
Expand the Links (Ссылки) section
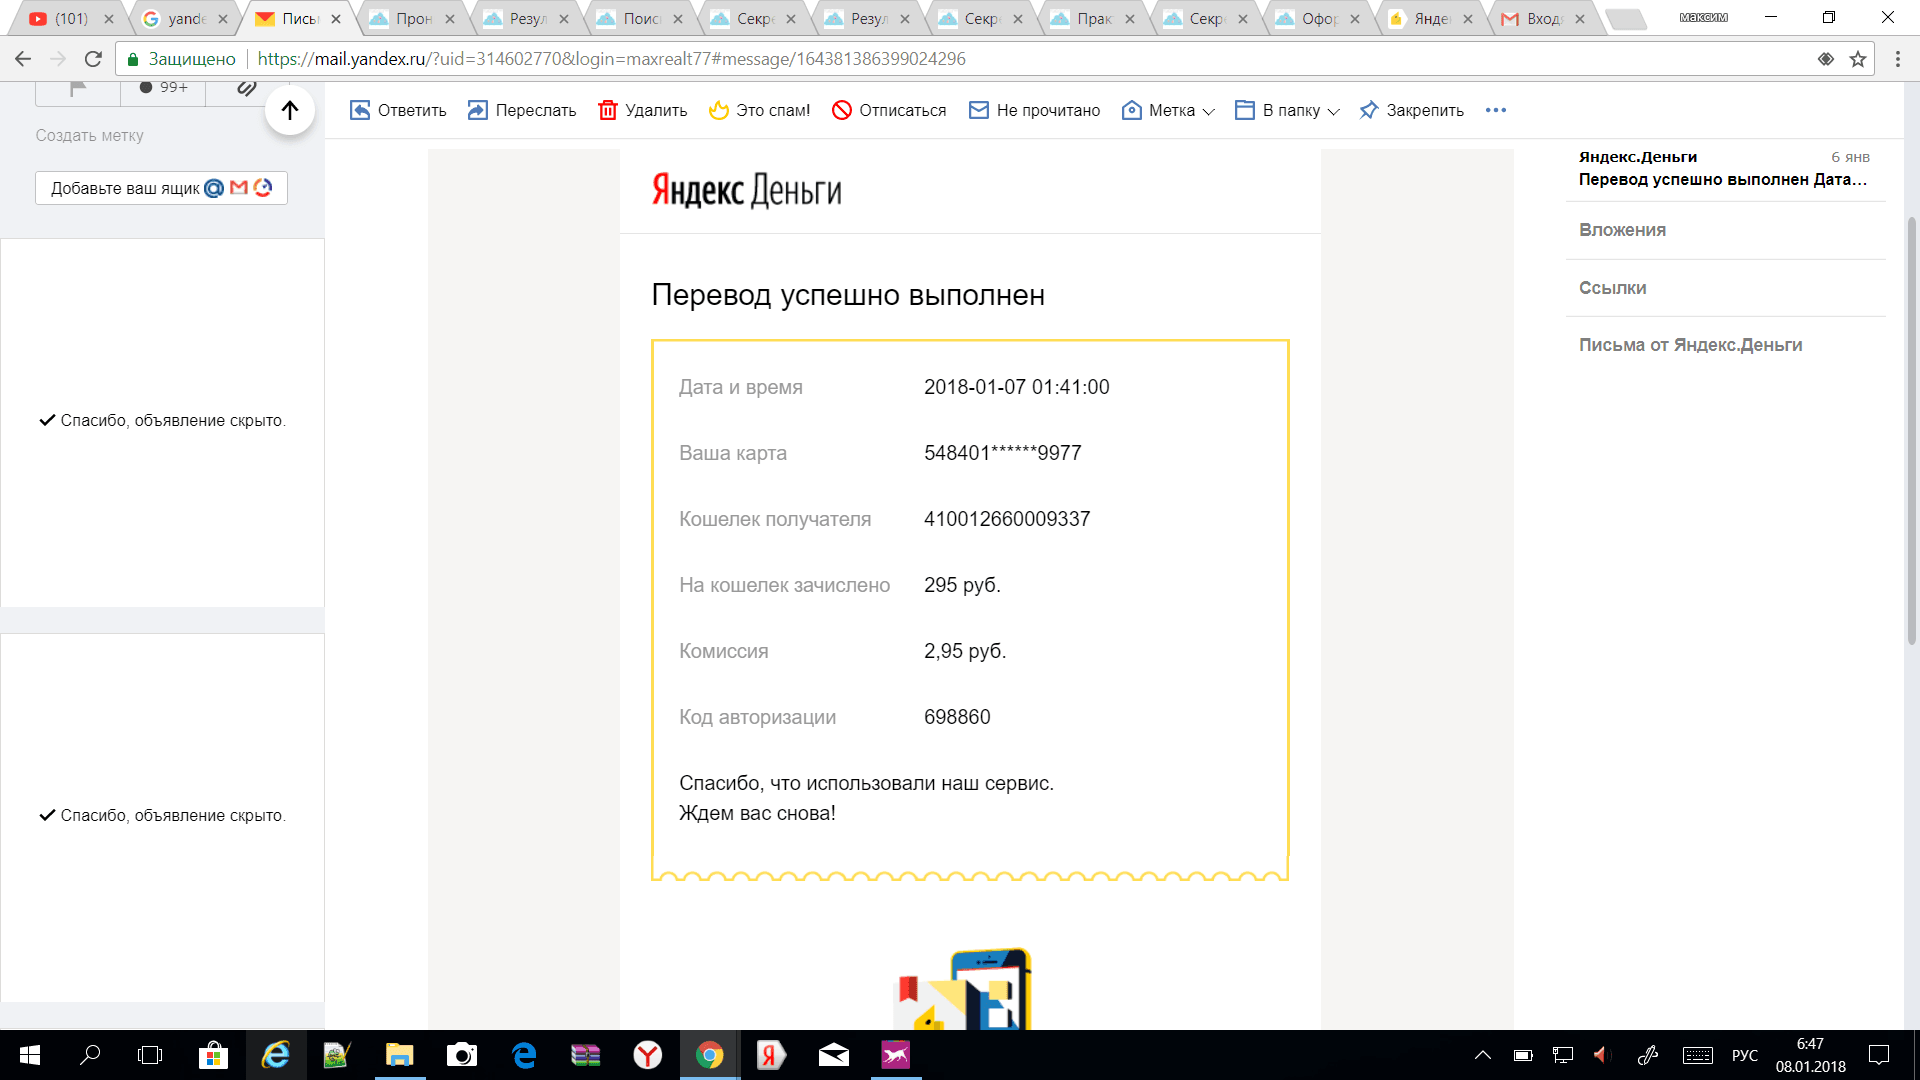click(1725, 288)
